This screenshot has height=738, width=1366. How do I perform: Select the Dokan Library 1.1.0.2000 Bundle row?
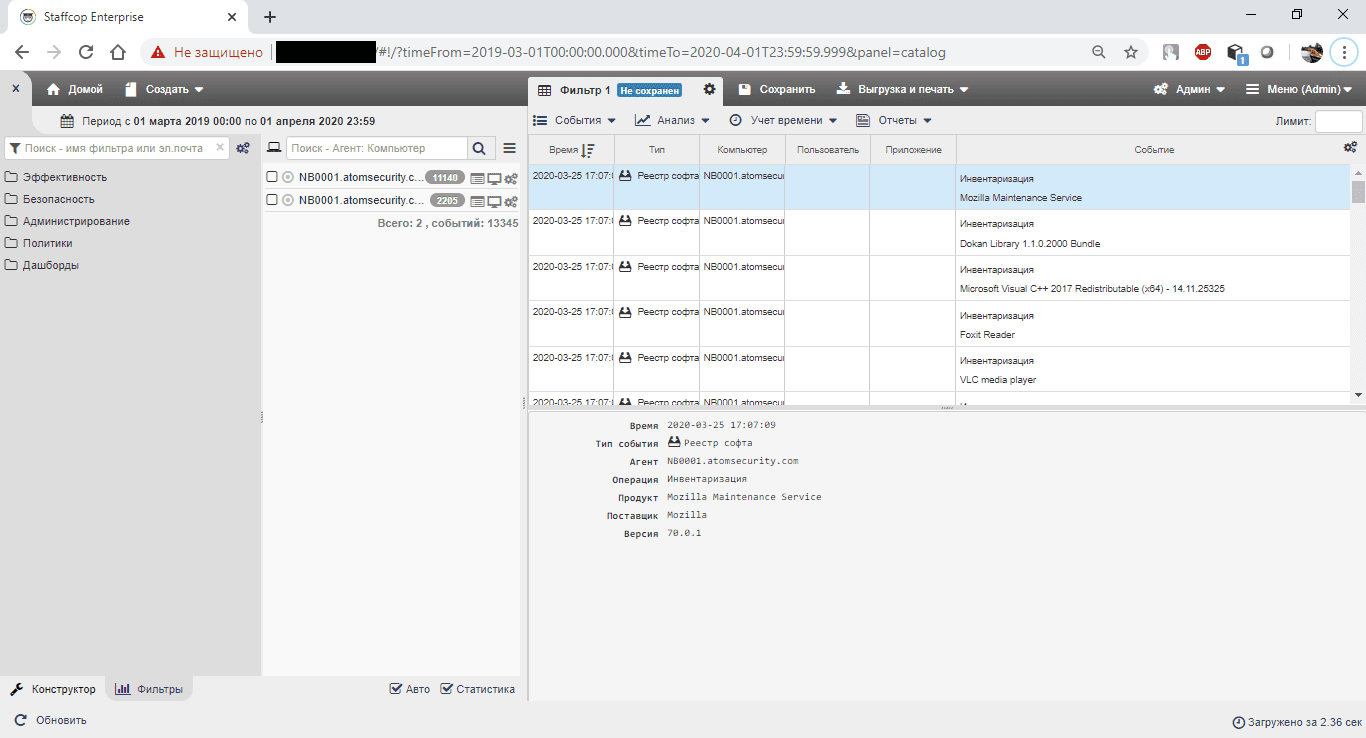pos(940,233)
